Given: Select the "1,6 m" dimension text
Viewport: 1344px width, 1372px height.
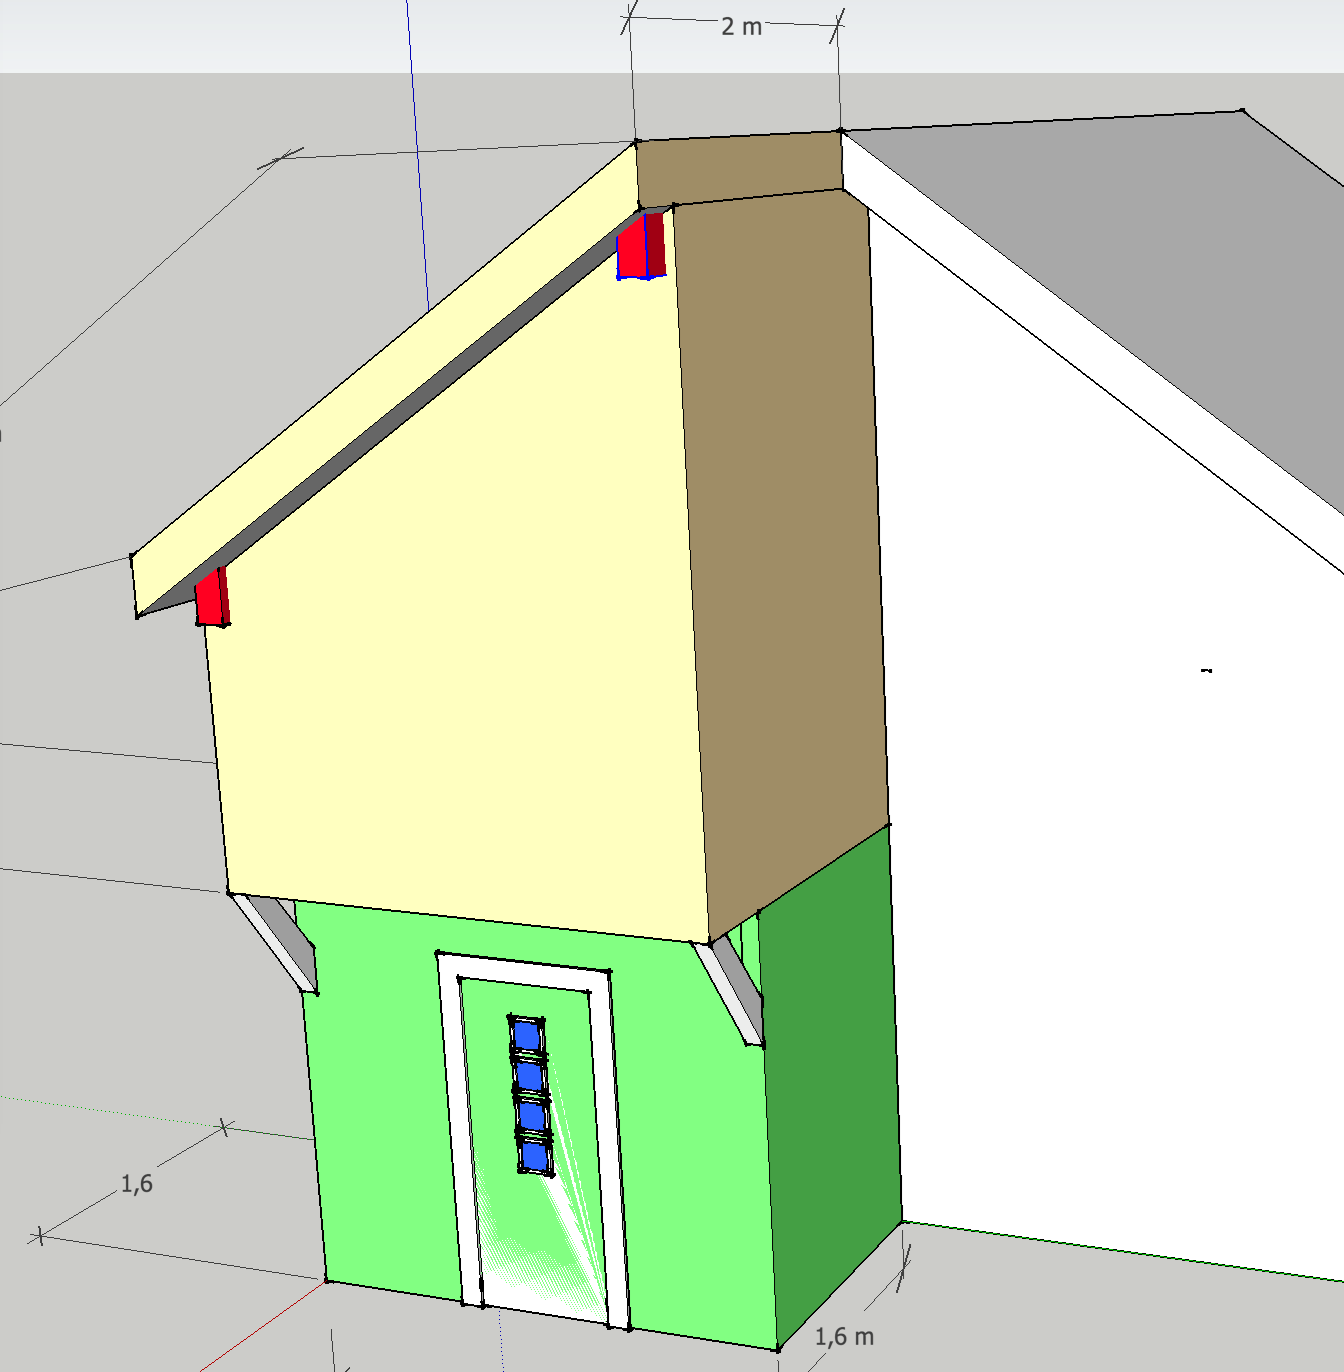Looking at the screenshot, I should [844, 1336].
